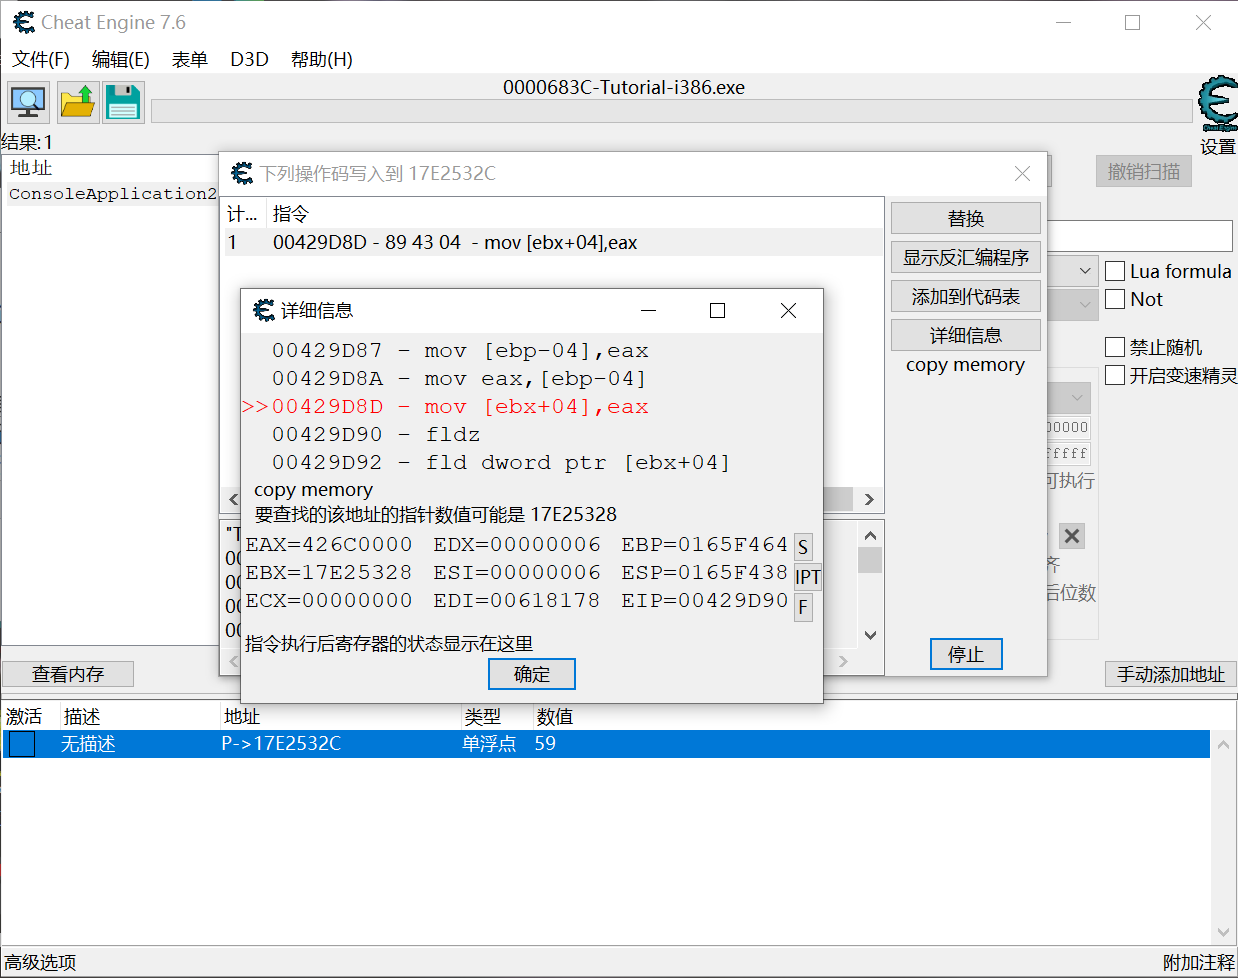Open the 表单 menu
This screenshot has width=1238, height=978.
coord(190,59)
